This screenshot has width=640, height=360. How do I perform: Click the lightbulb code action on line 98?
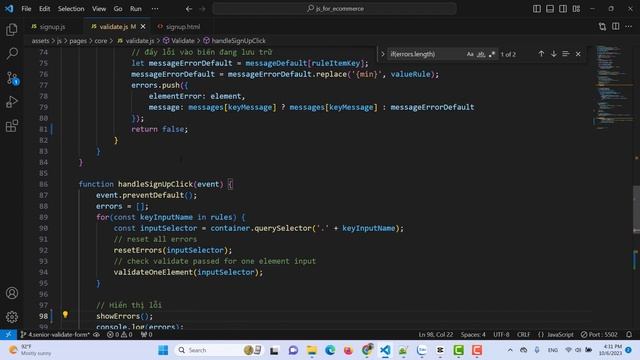(x=65, y=314)
